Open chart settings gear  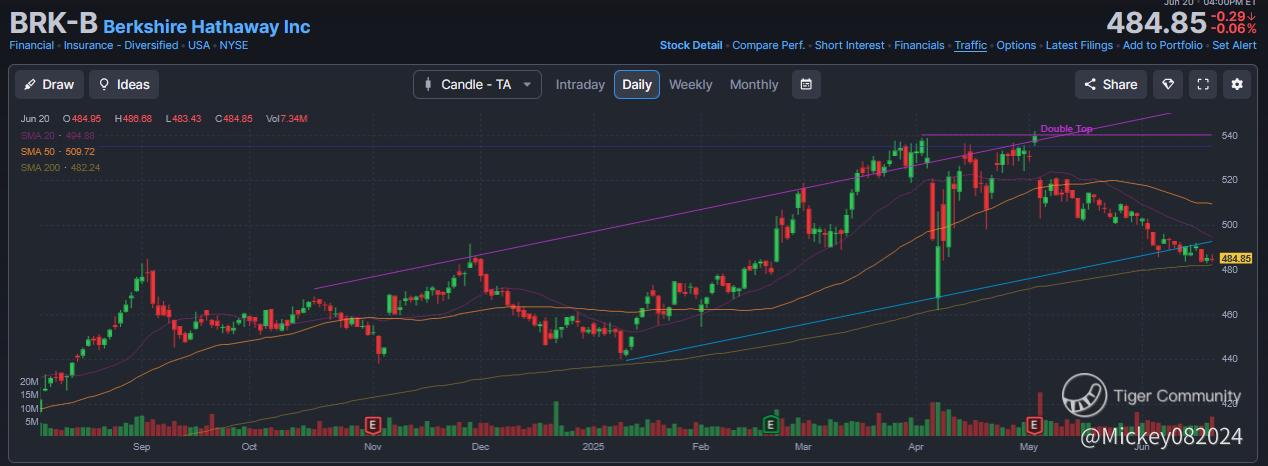tap(1237, 84)
